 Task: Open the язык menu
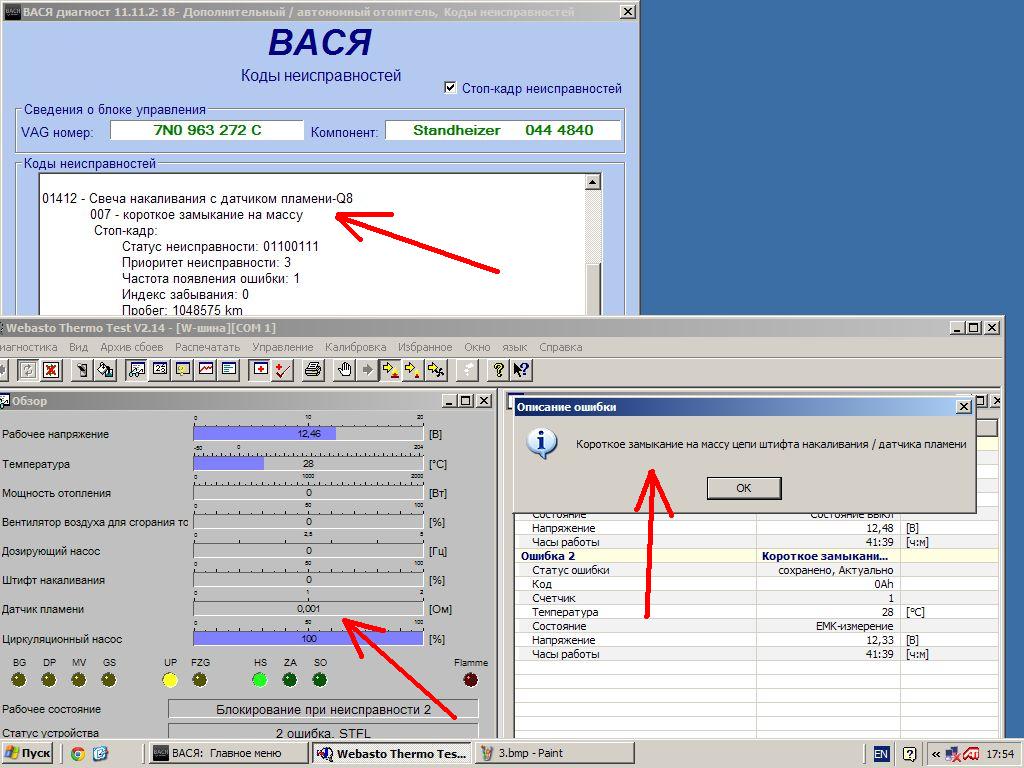[x=515, y=347]
